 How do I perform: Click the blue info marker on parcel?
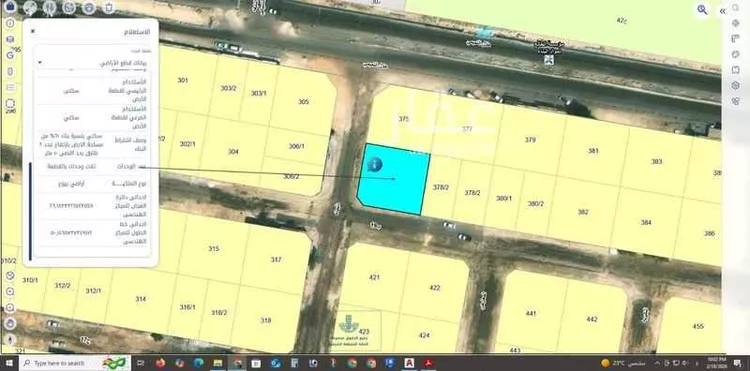pyautogui.click(x=375, y=164)
